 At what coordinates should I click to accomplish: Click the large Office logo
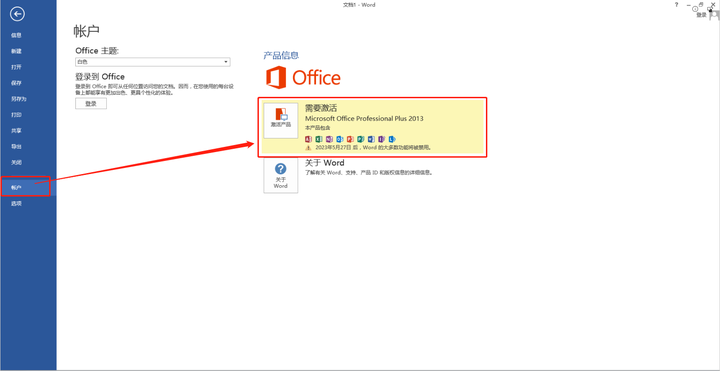click(x=303, y=78)
